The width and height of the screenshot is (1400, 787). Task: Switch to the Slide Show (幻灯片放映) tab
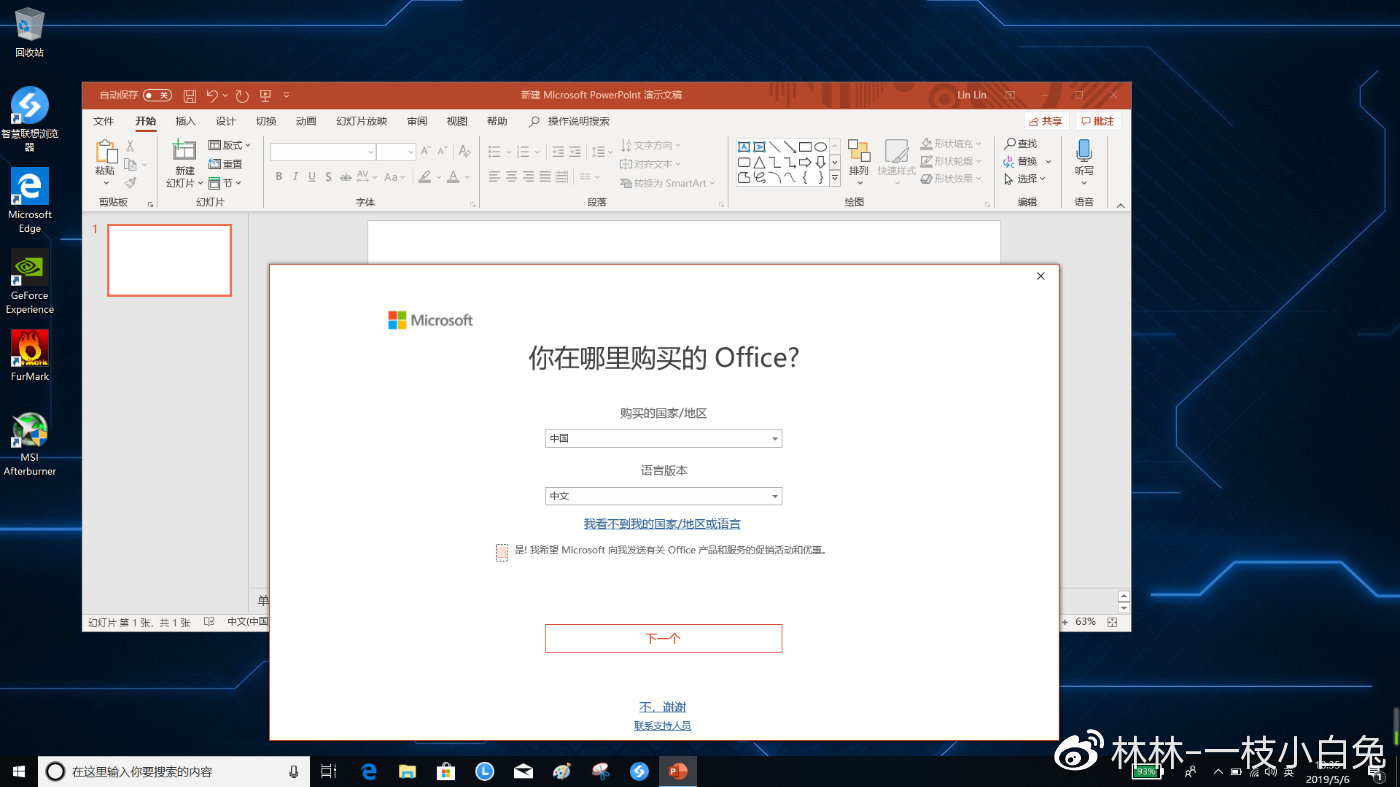(361, 121)
